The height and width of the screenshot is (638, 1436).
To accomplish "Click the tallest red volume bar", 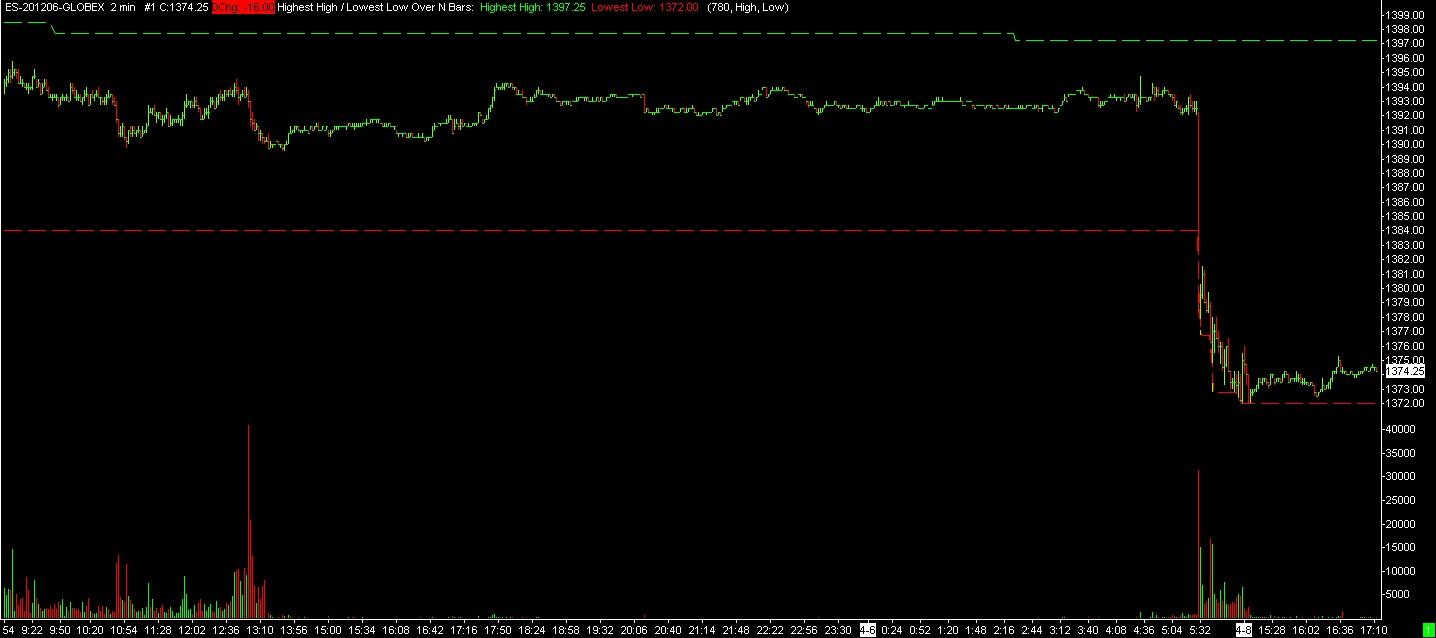I will coord(248,520).
